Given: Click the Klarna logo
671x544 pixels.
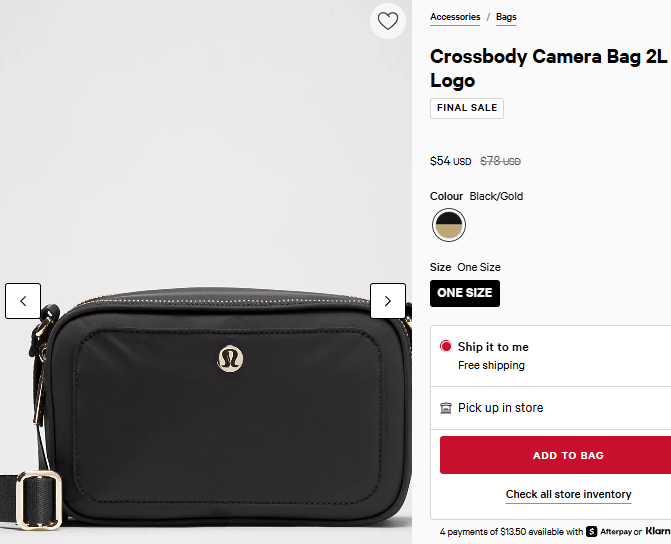Looking at the screenshot, I should tap(658, 531).
